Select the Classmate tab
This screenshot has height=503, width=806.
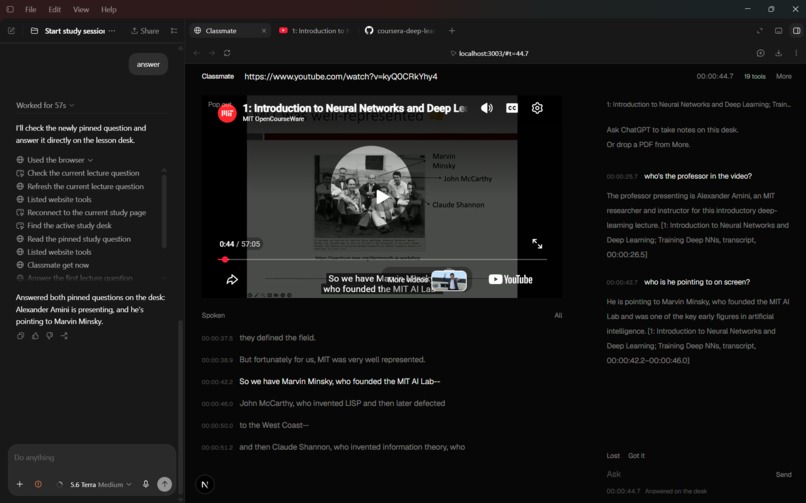pos(230,31)
